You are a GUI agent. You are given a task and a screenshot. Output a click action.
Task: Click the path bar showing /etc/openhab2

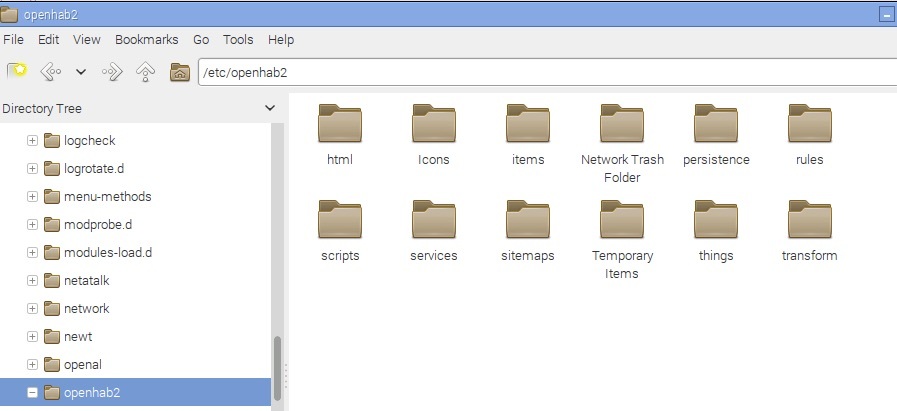tap(547, 73)
